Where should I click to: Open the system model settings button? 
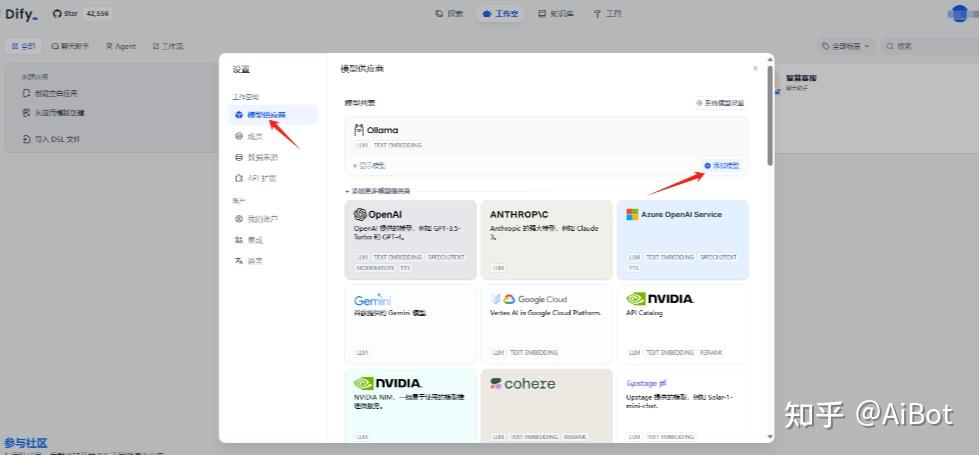[719, 103]
